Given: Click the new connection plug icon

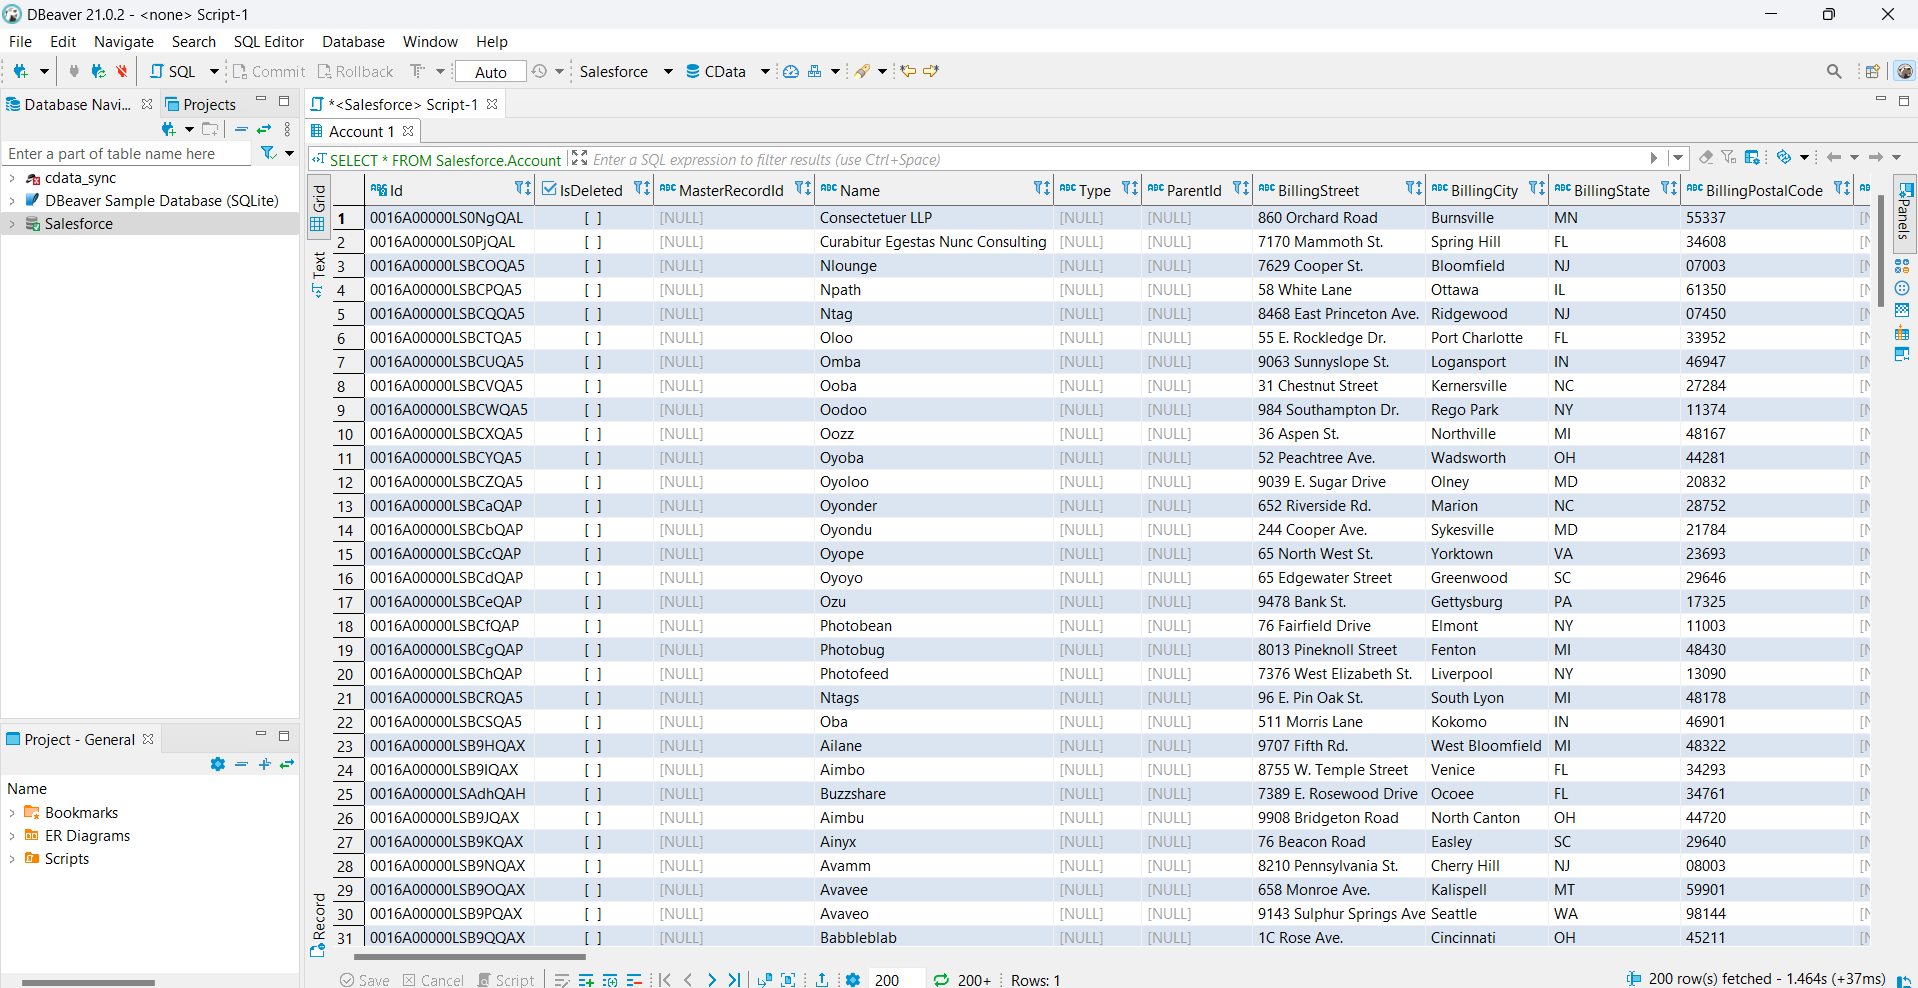Looking at the screenshot, I should pyautogui.click(x=19, y=71).
